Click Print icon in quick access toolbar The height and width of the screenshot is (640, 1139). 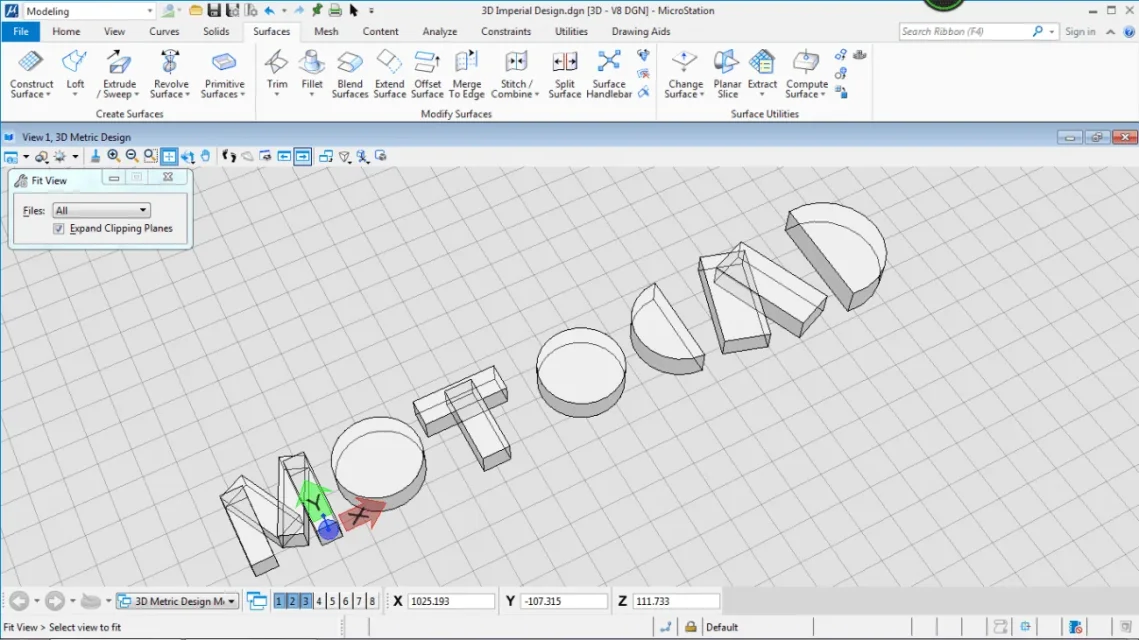click(x=335, y=10)
